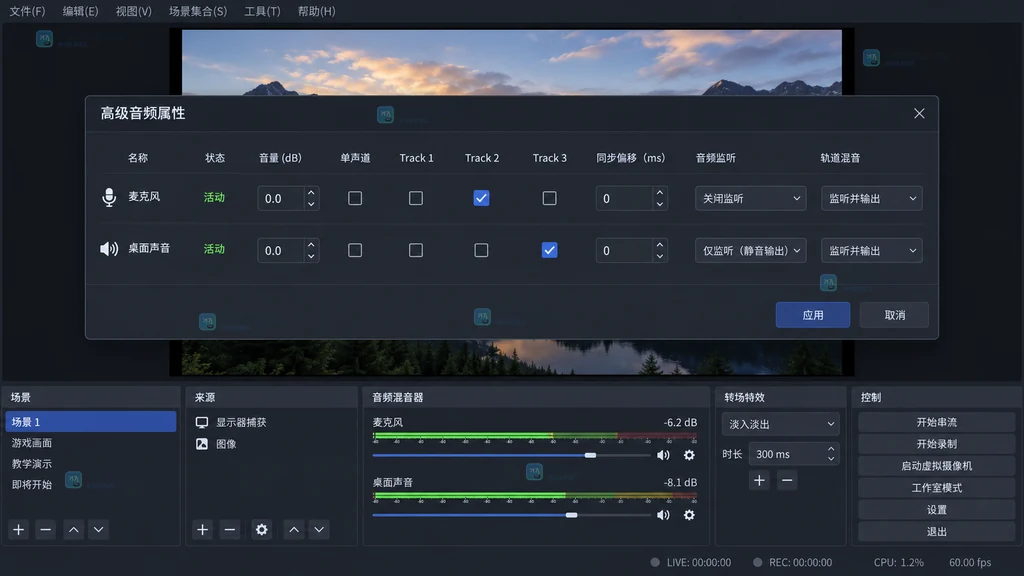The height and width of the screenshot is (576, 1024).
Task: Move the source up
Action: coord(294,530)
